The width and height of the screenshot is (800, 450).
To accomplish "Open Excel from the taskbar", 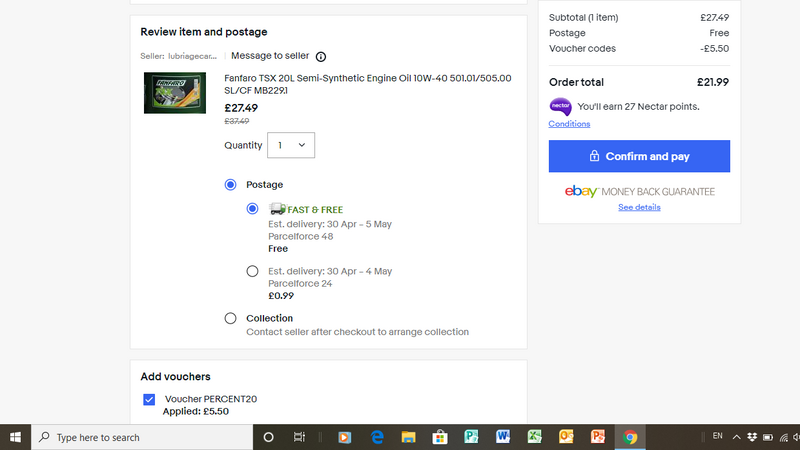I will tap(535, 437).
